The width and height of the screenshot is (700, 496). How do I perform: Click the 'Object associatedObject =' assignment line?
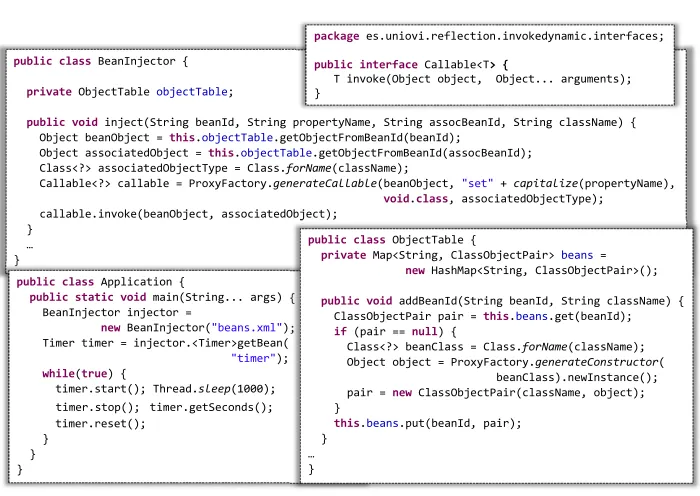[x=286, y=153]
